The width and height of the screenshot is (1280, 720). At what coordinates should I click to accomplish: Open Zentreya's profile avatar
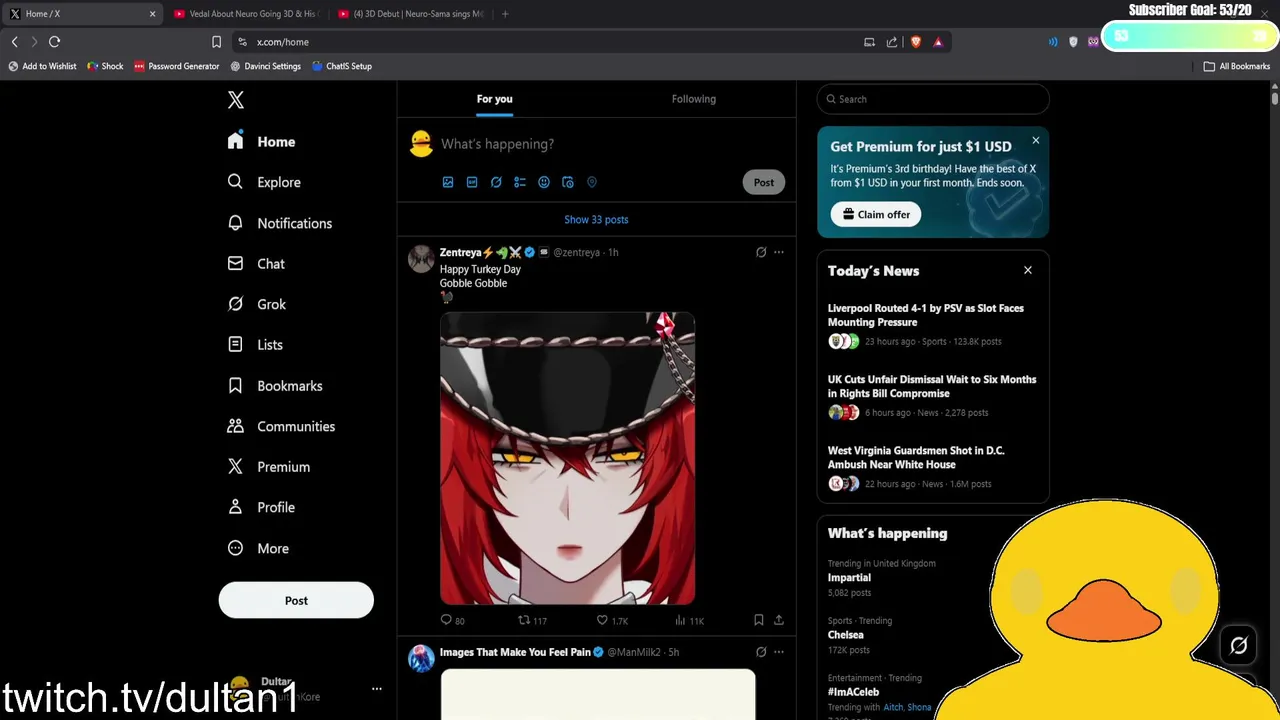point(421,258)
